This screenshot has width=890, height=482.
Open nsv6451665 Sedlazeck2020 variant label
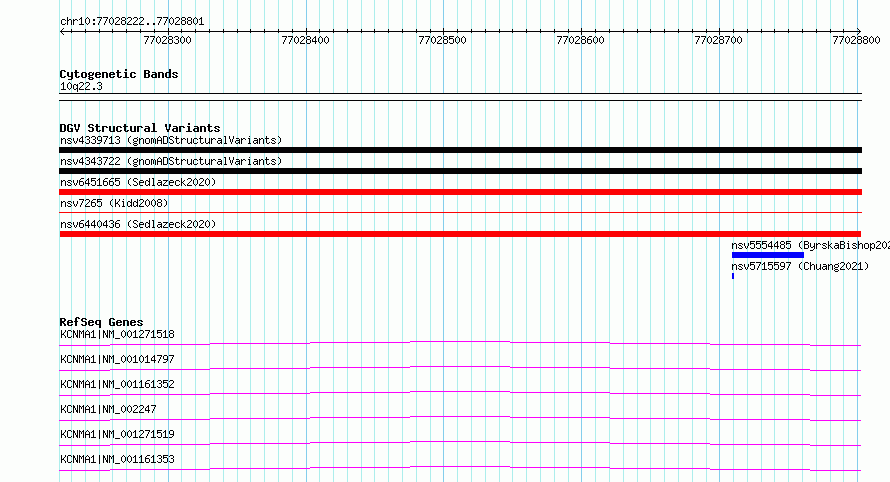(x=138, y=182)
